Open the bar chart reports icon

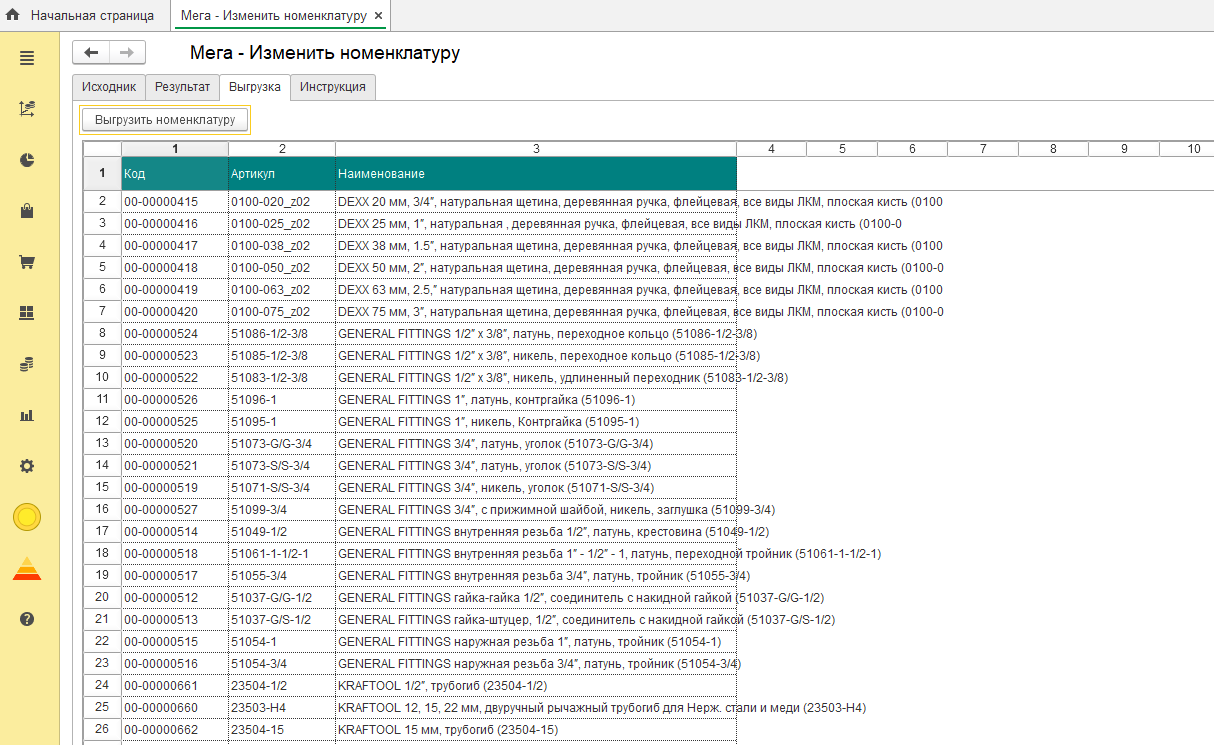[27, 415]
